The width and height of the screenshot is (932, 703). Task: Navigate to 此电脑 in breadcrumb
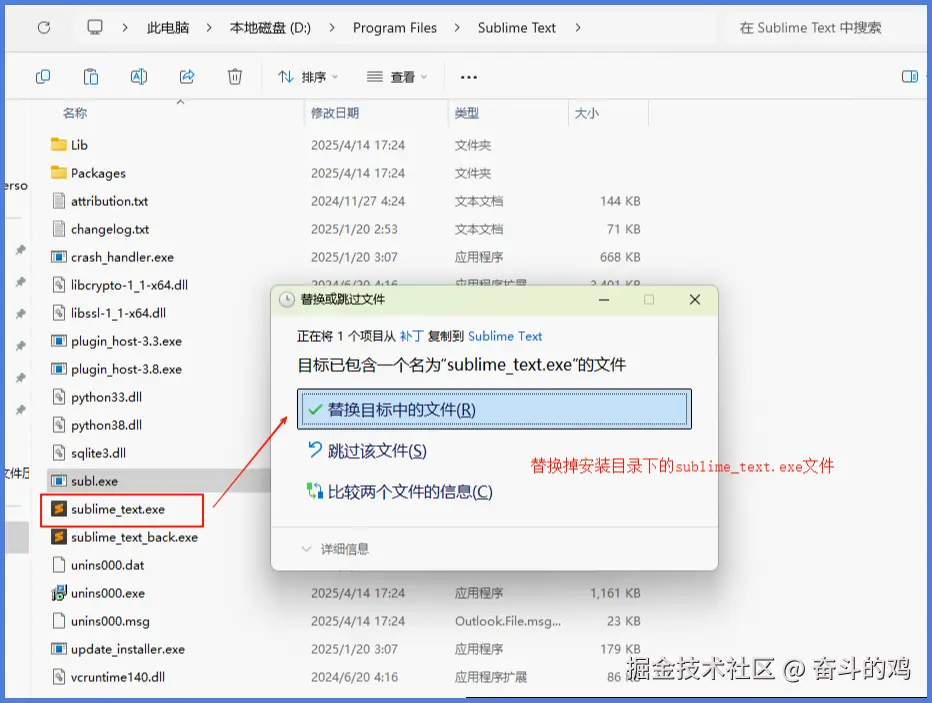click(168, 28)
